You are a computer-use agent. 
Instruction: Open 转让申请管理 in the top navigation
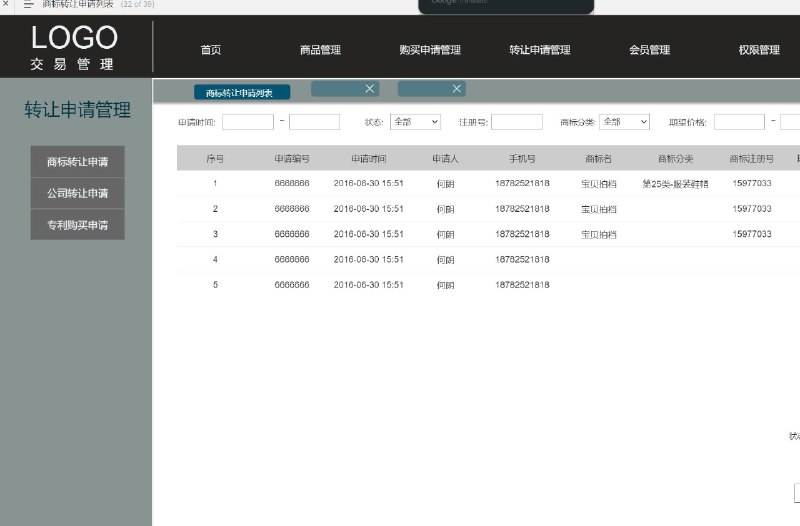coord(540,50)
